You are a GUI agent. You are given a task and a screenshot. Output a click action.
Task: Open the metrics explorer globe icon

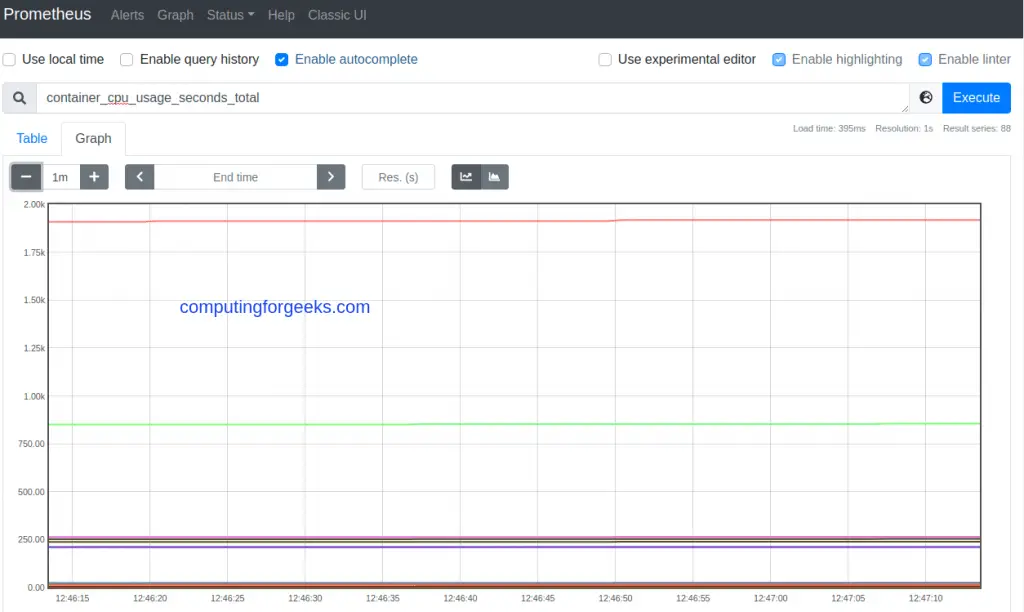pyautogui.click(x=925, y=97)
